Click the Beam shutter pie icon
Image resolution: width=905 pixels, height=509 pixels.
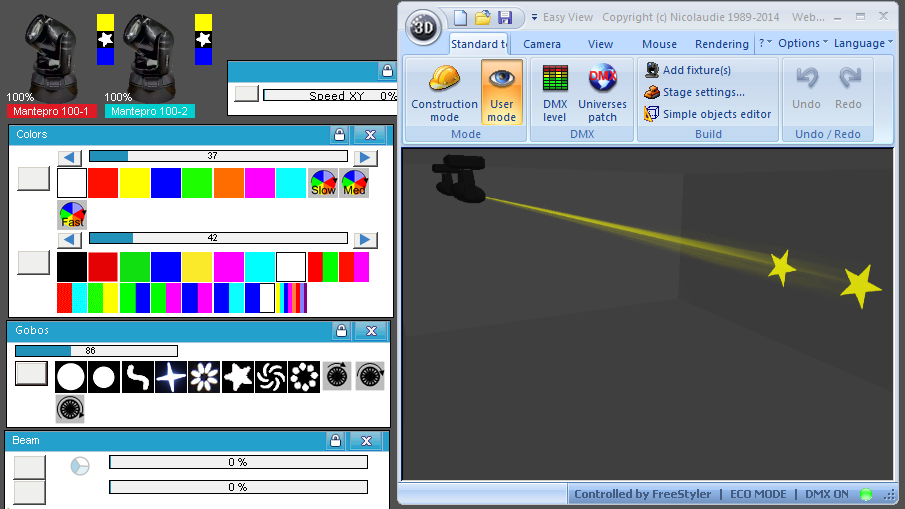coord(80,466)
